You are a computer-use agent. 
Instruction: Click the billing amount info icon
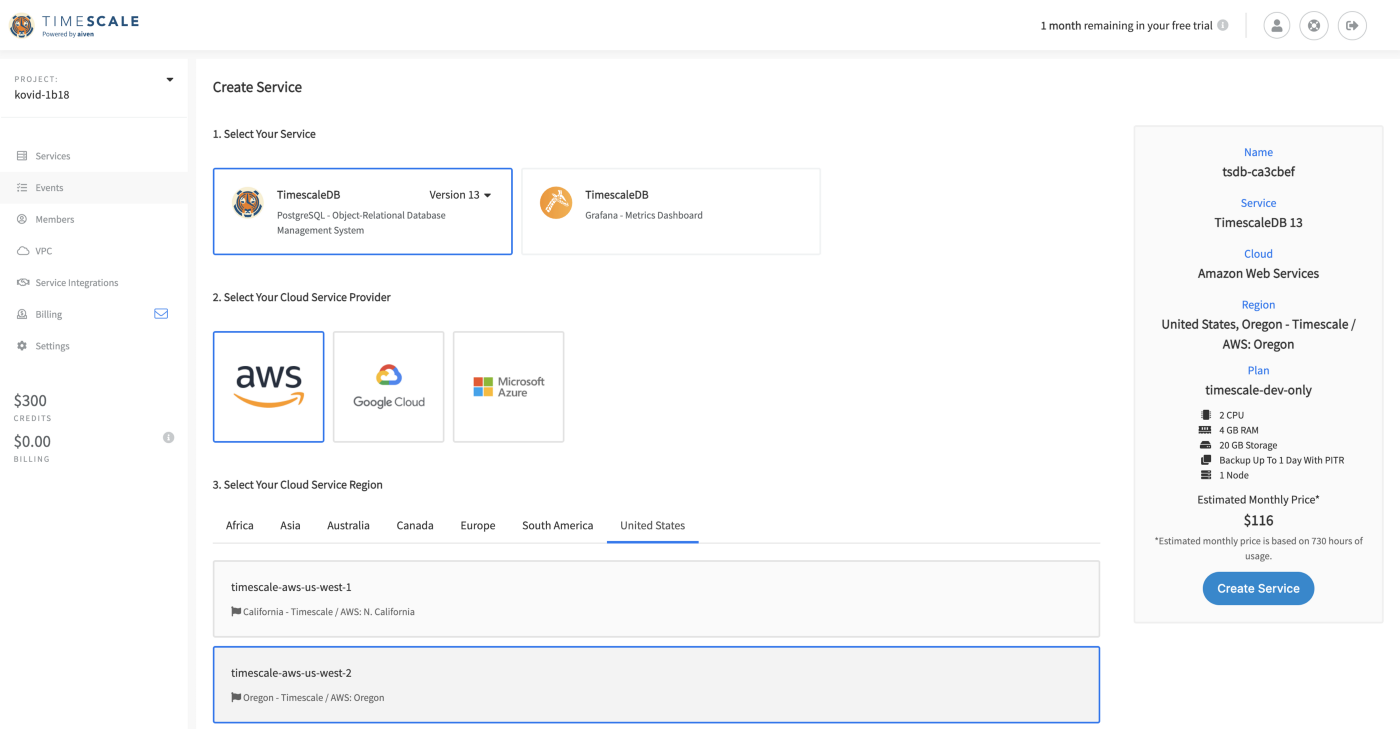pos(168,438)
